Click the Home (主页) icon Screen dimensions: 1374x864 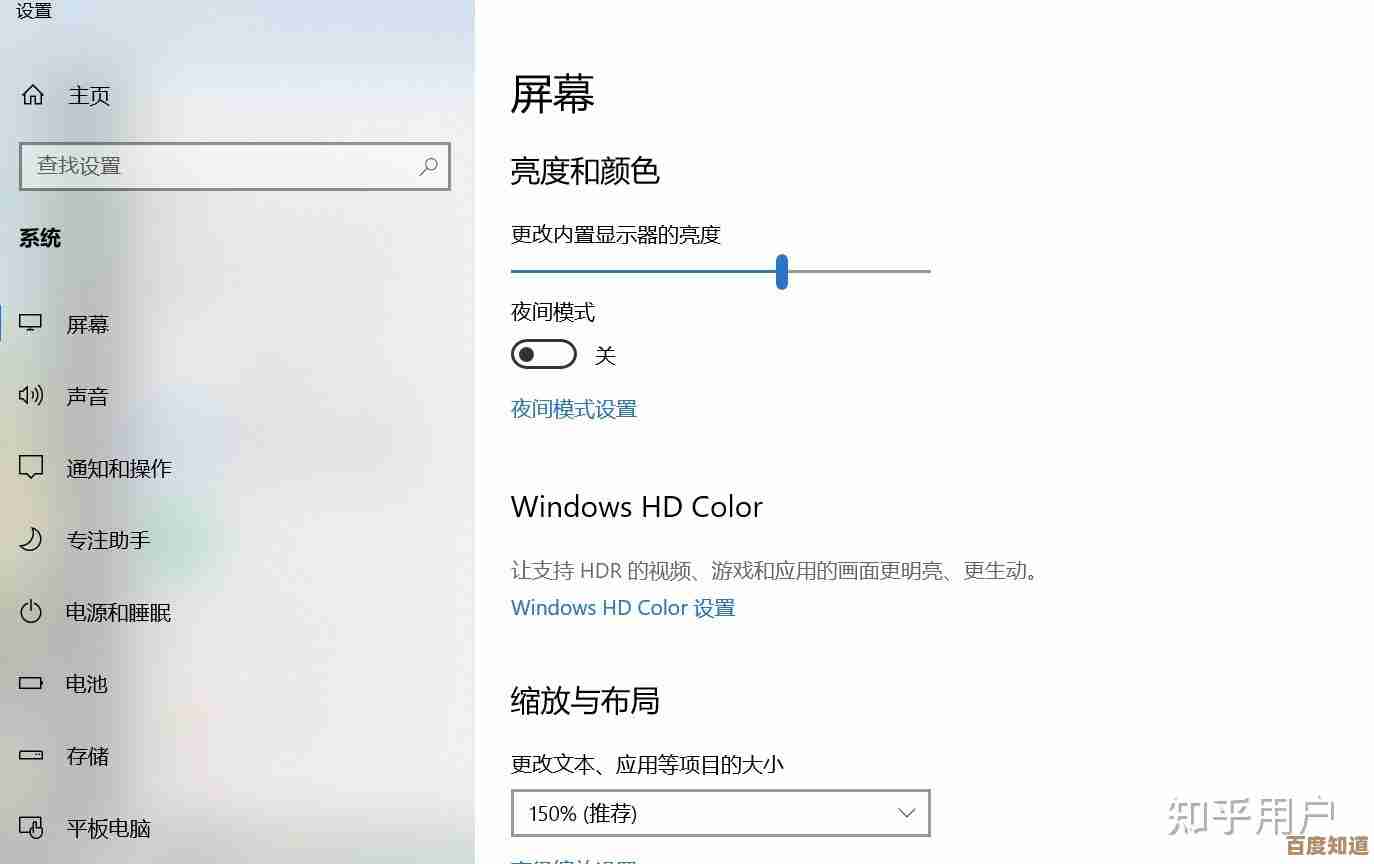(33, 95)
